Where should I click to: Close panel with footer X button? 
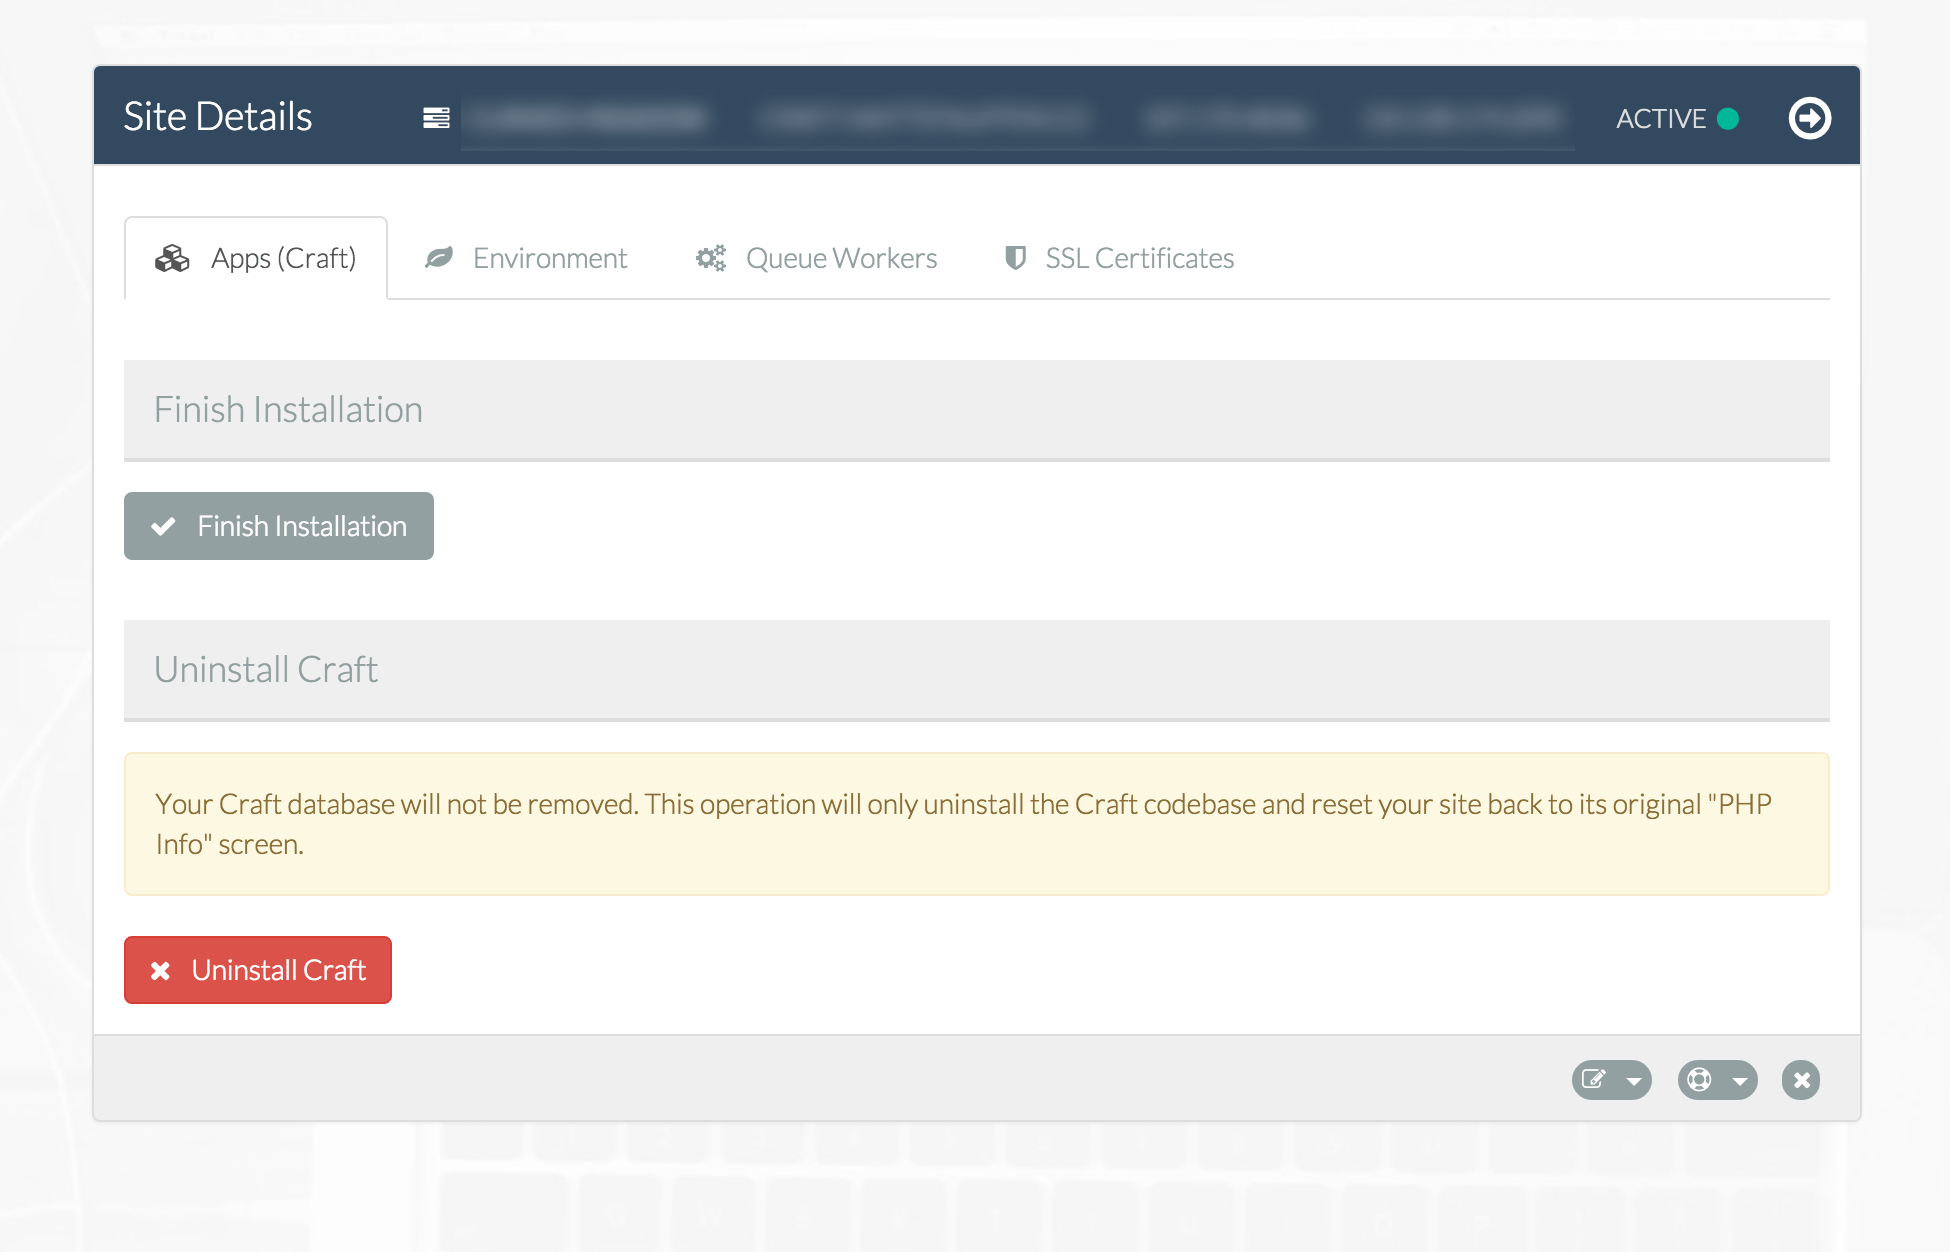(x=1801, y=1080)
